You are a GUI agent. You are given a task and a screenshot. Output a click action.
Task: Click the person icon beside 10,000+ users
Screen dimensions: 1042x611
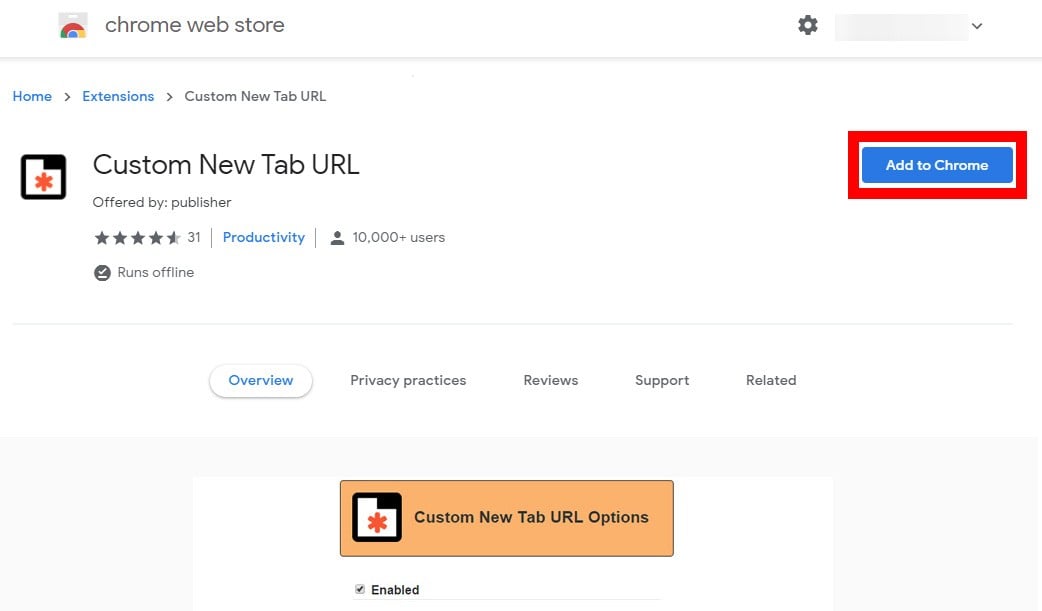pos(337,238)
